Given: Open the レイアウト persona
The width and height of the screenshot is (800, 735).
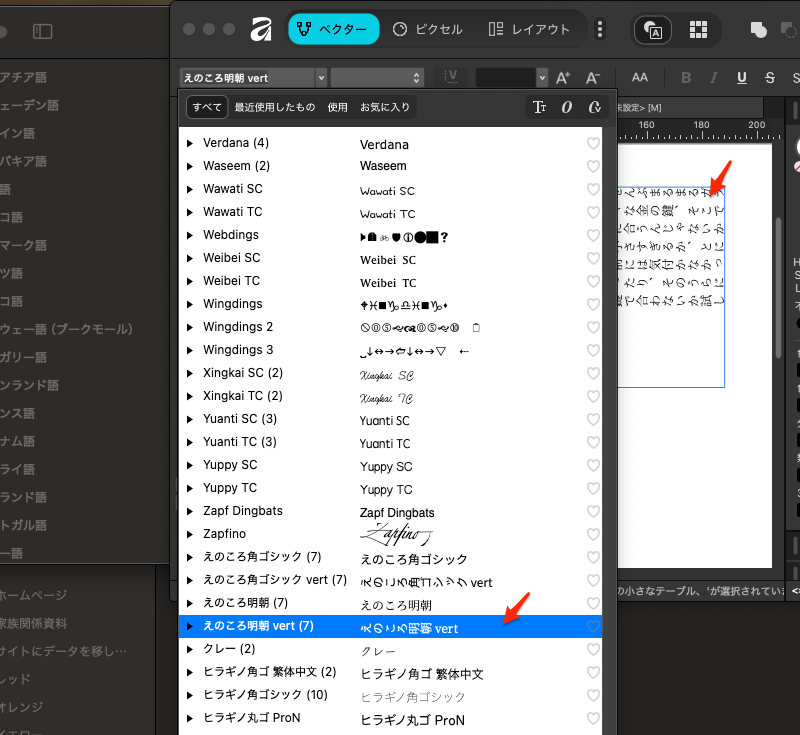Looking at the screenshot, I should (x=531, y=29).
